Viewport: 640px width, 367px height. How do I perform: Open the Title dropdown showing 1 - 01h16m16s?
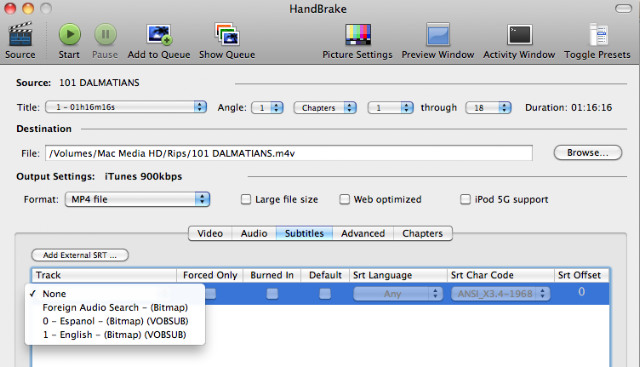click(x=126, y=107)
